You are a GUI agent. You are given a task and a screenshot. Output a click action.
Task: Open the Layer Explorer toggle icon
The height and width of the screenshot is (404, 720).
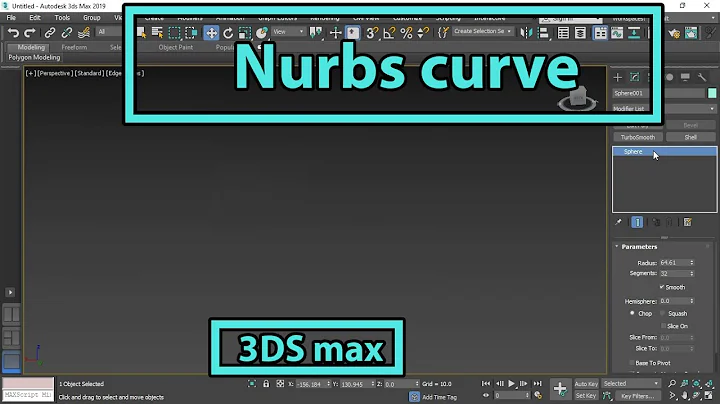tap(580, 33)
